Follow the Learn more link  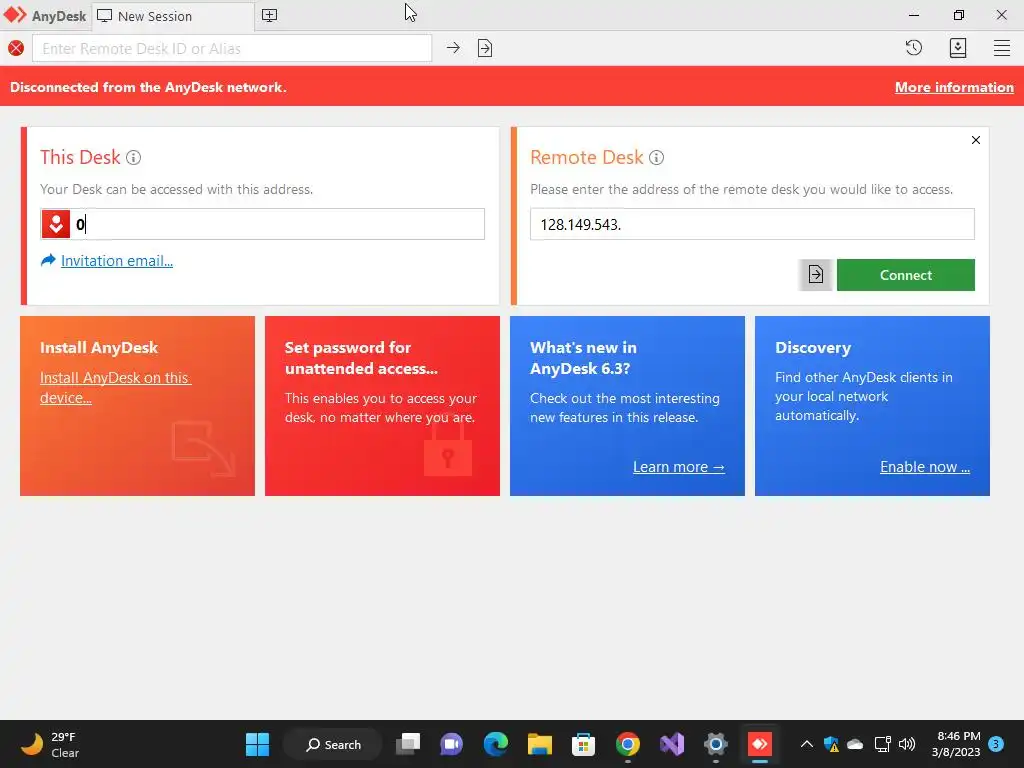679,467
